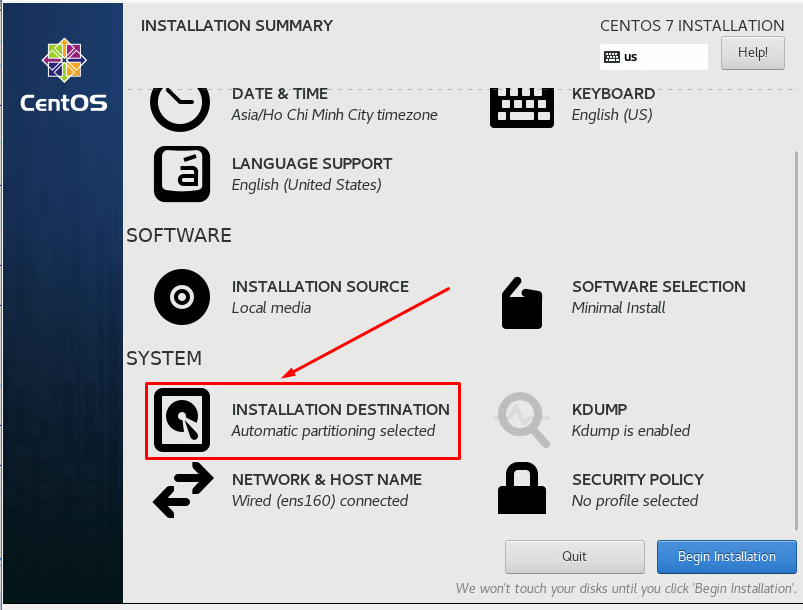This screenshot has width=803, height=610.
Task: Open NETWORK & HOST NAME label
Action: tap(327, 479)
